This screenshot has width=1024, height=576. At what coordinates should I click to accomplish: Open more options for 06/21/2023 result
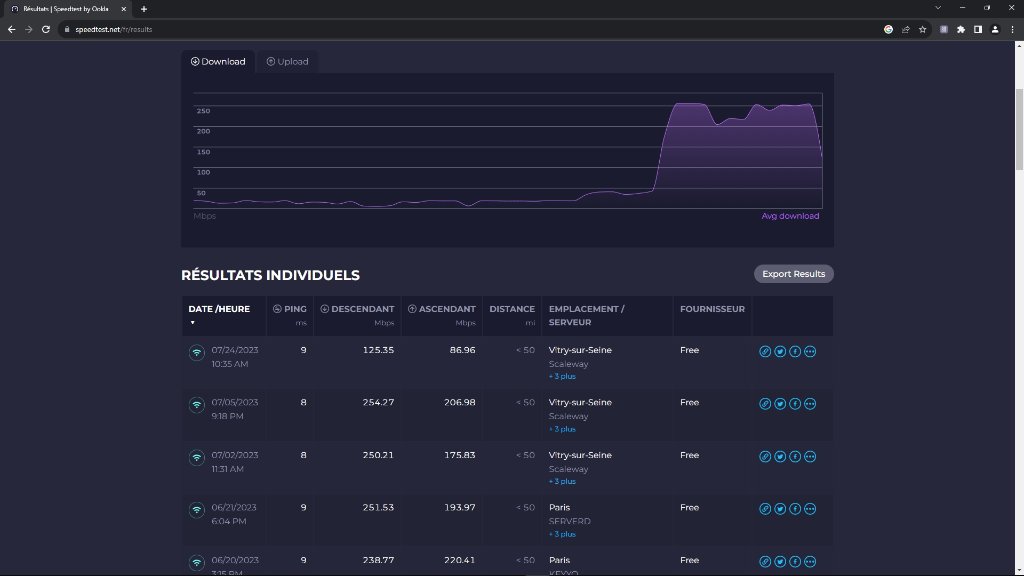(810, 509)
